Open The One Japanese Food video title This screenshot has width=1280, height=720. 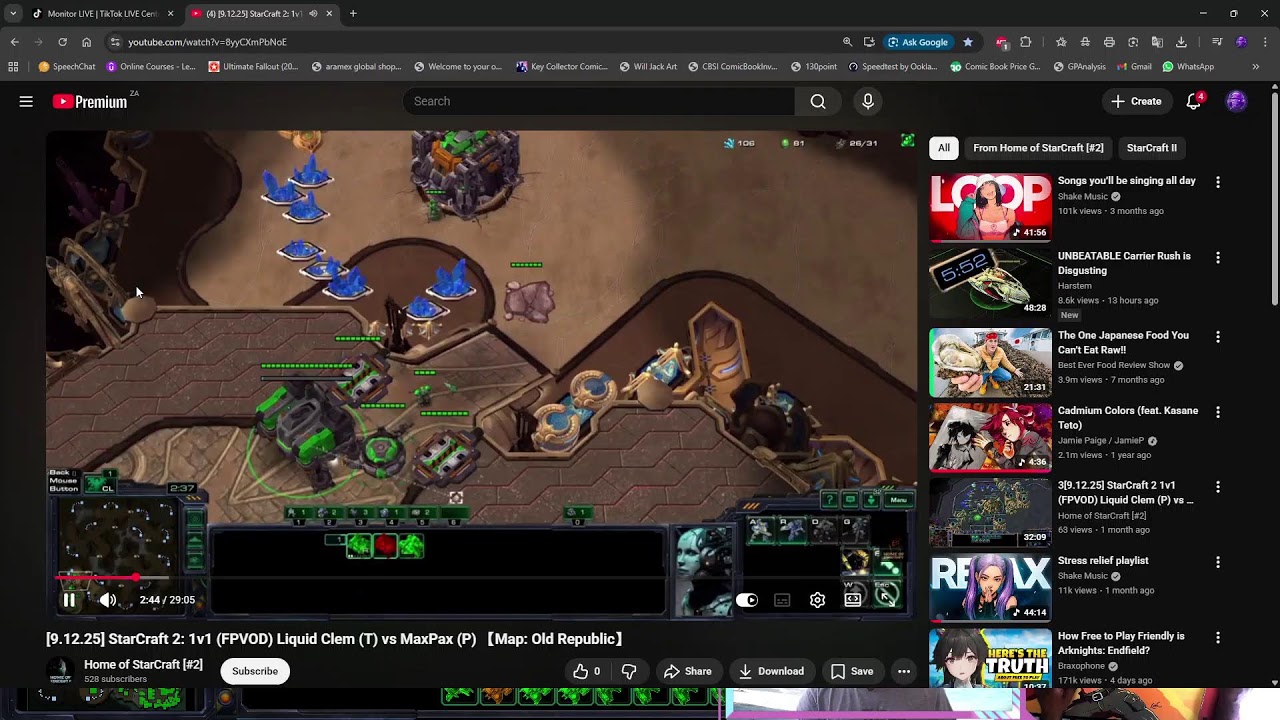coord(1123,343)
